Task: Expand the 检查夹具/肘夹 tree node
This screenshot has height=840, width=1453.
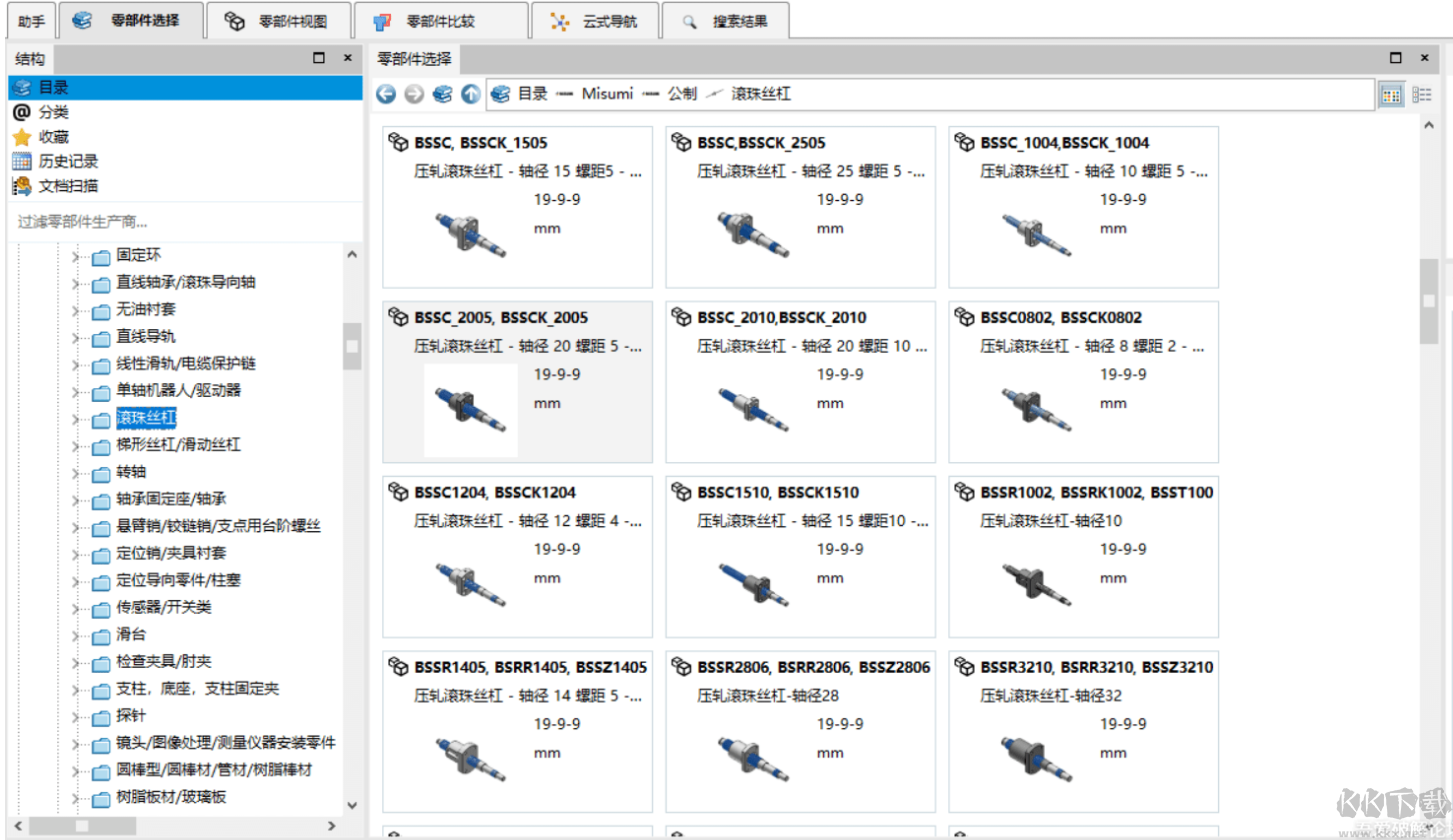Action: pyautogui.click(x=75, y=662)
